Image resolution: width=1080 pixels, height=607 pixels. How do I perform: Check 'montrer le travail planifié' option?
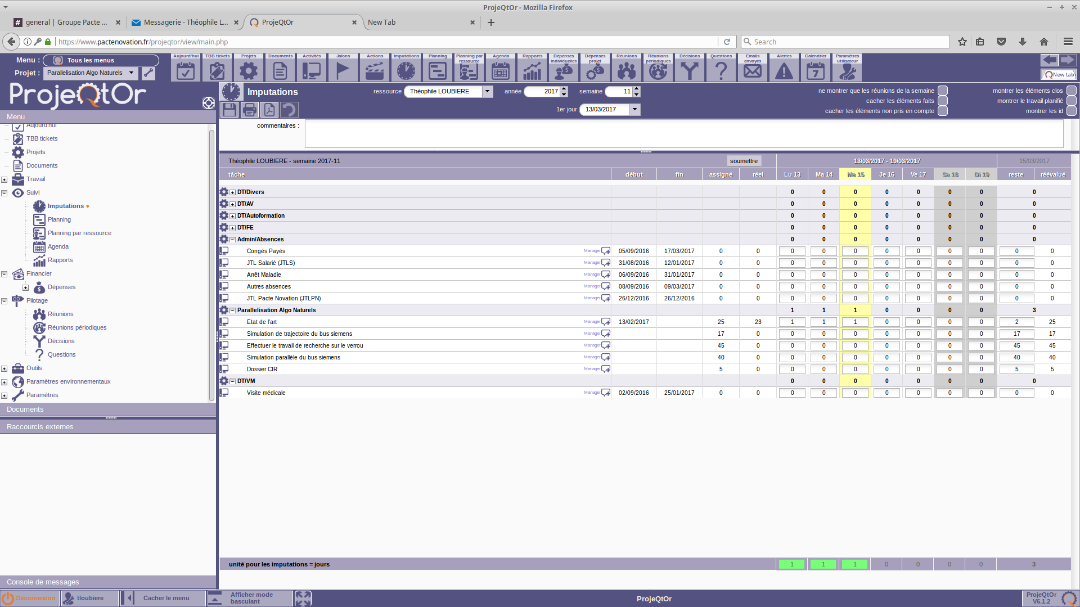pyautogui.click(x=1071, y=101)
